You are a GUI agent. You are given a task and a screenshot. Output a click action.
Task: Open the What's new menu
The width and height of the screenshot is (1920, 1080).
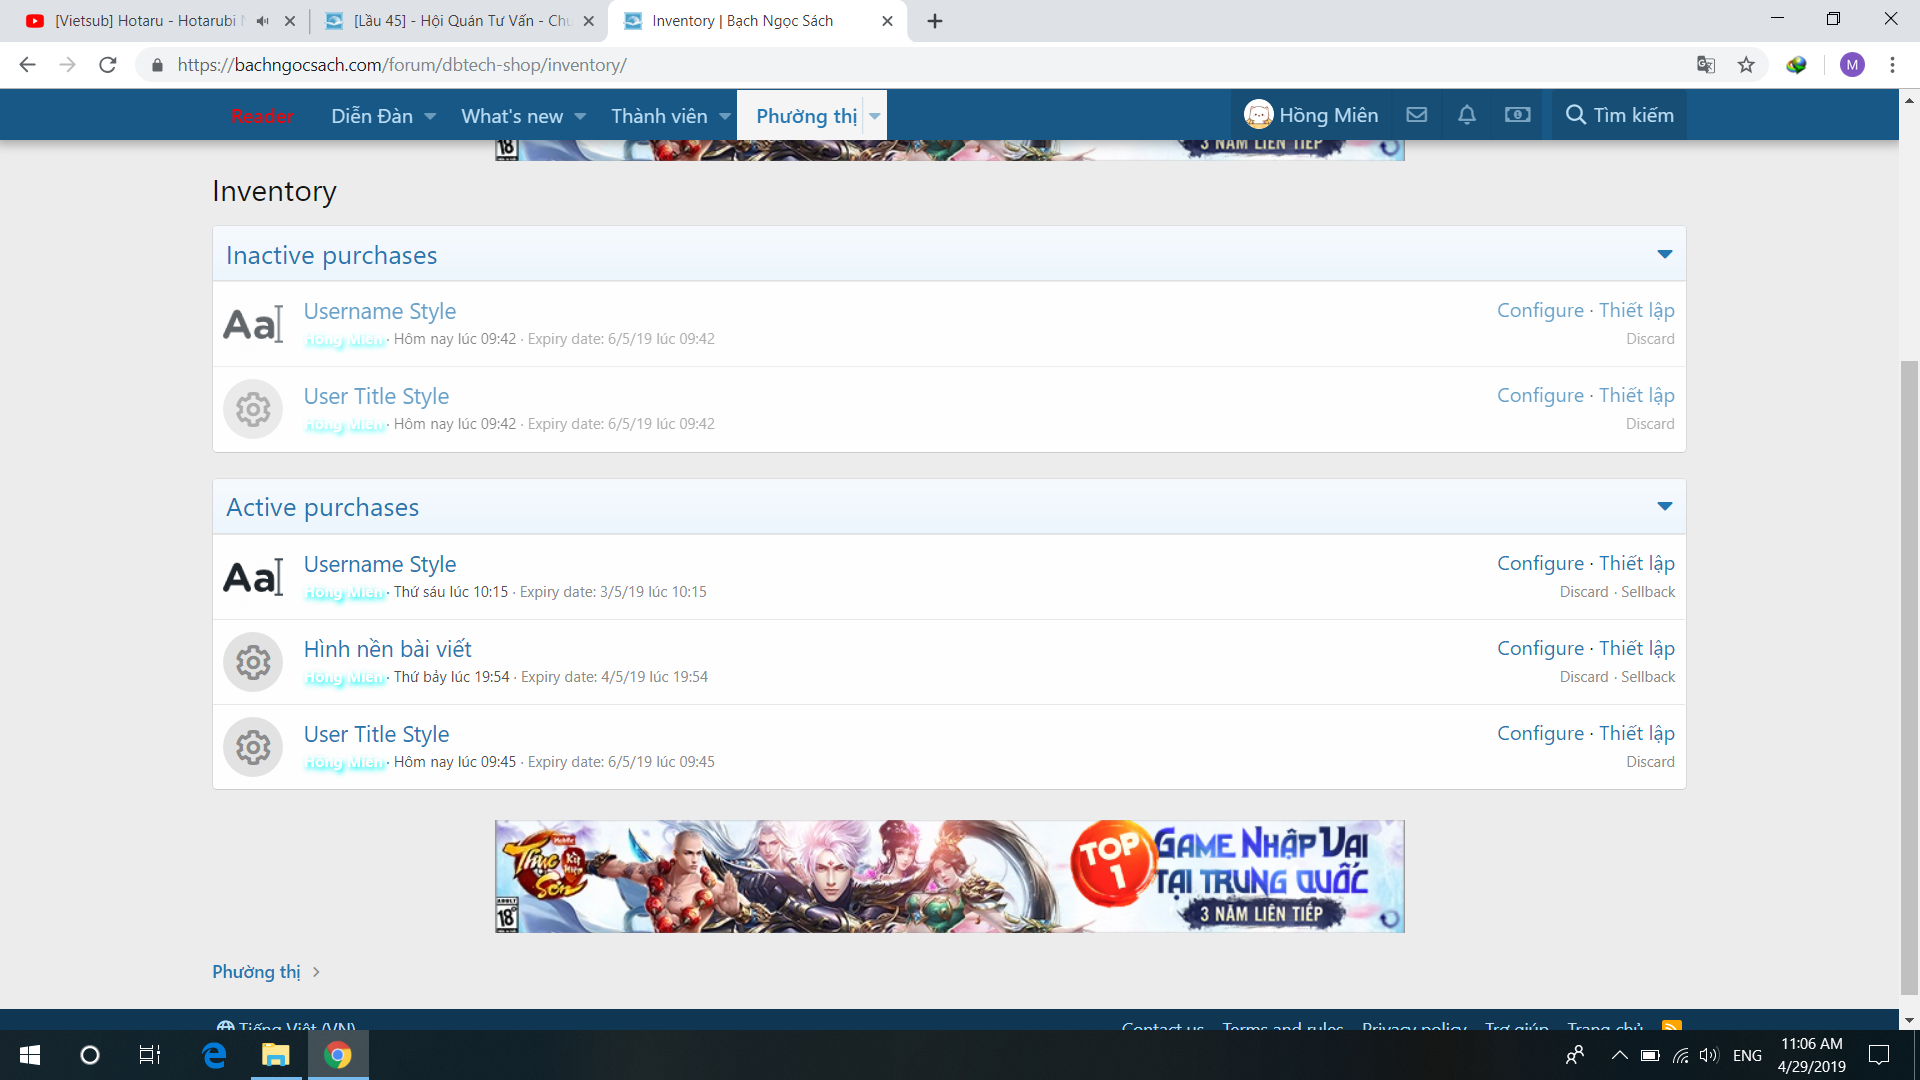click(512, 116)
